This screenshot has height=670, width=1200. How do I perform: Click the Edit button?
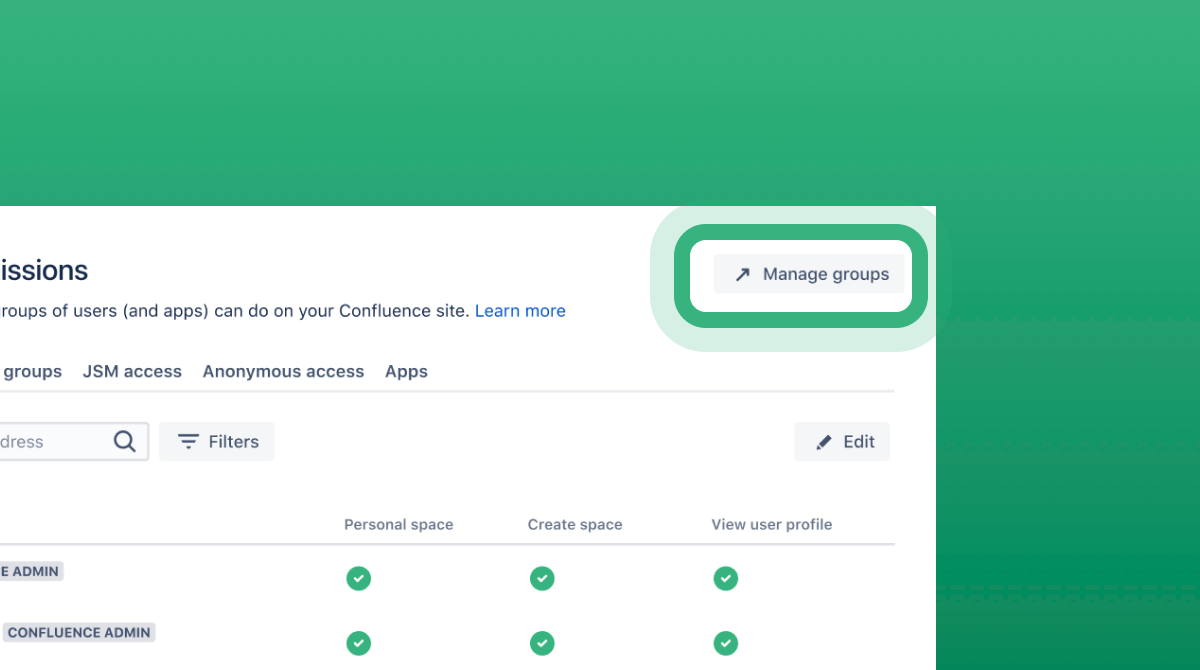pos(842,441)
